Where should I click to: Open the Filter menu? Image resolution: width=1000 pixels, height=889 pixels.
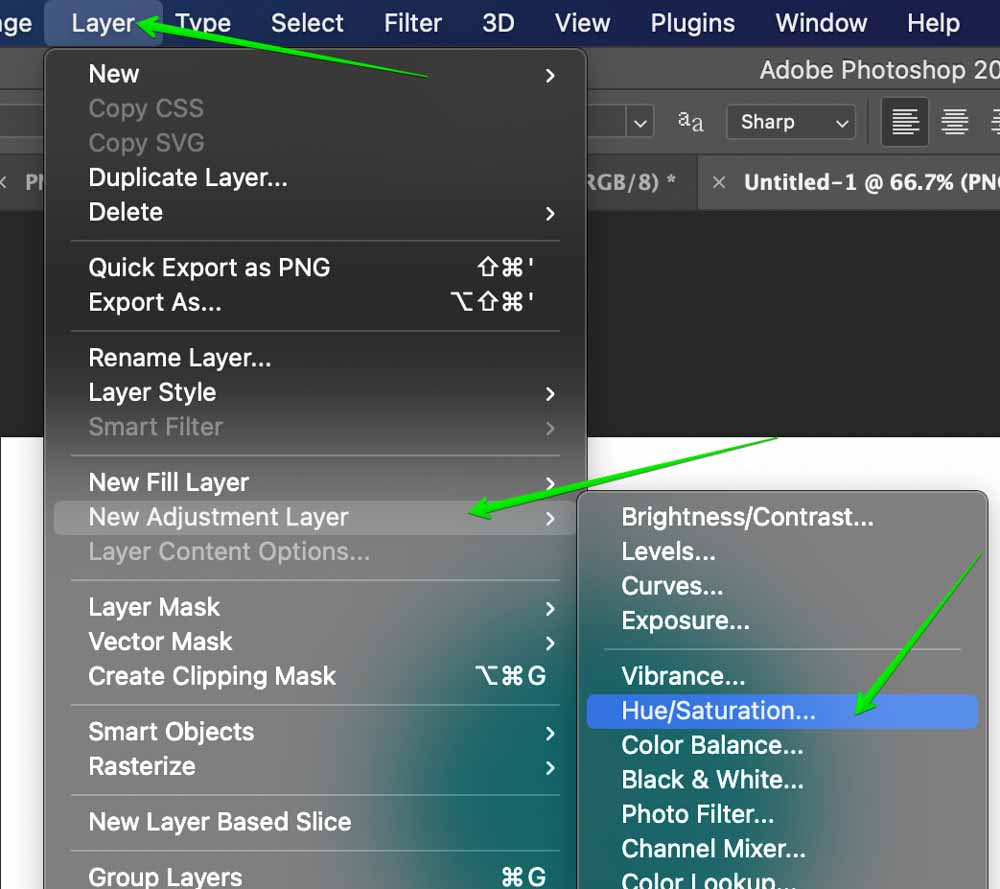pyautogui.click(x=412, y=22)
